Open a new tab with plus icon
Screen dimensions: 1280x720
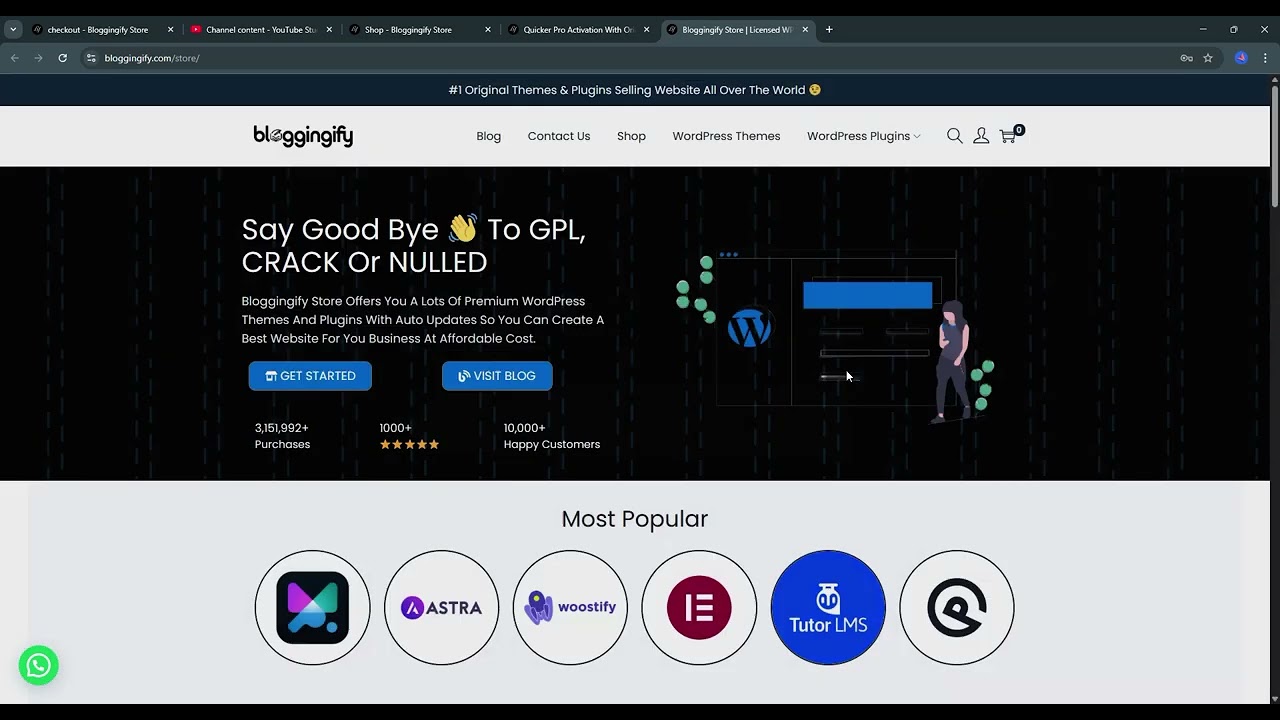click(829, 29)
